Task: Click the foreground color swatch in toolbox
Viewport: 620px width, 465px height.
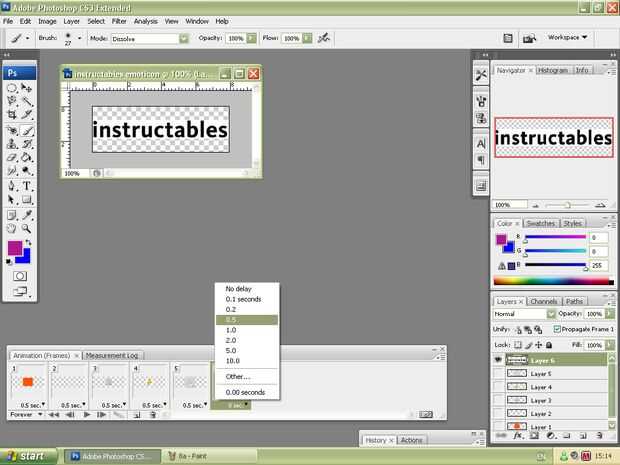Action: coord(15,248)
